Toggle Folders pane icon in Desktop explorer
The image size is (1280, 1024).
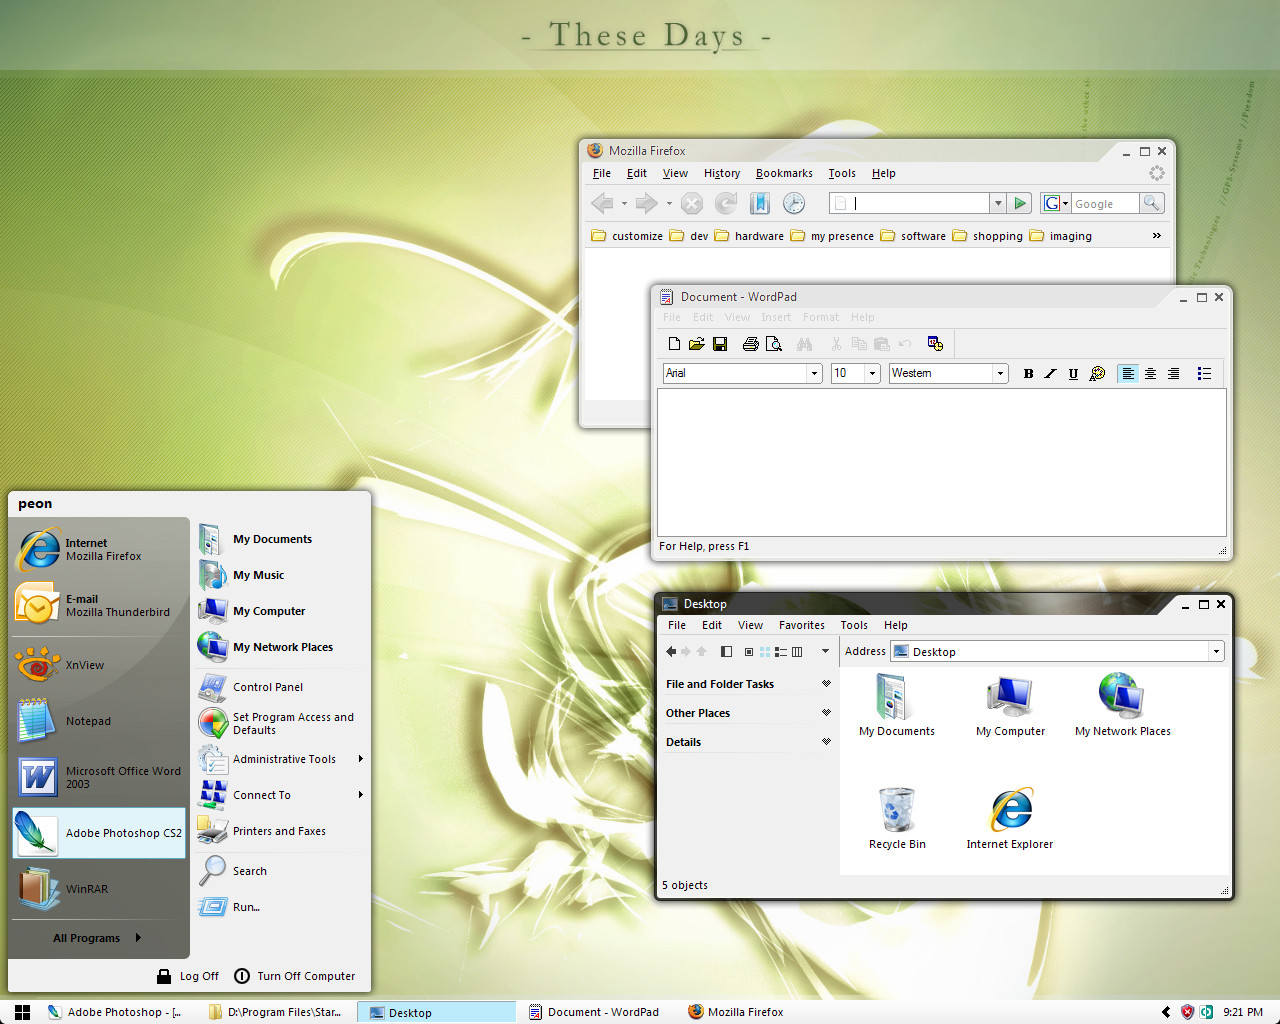726,651
